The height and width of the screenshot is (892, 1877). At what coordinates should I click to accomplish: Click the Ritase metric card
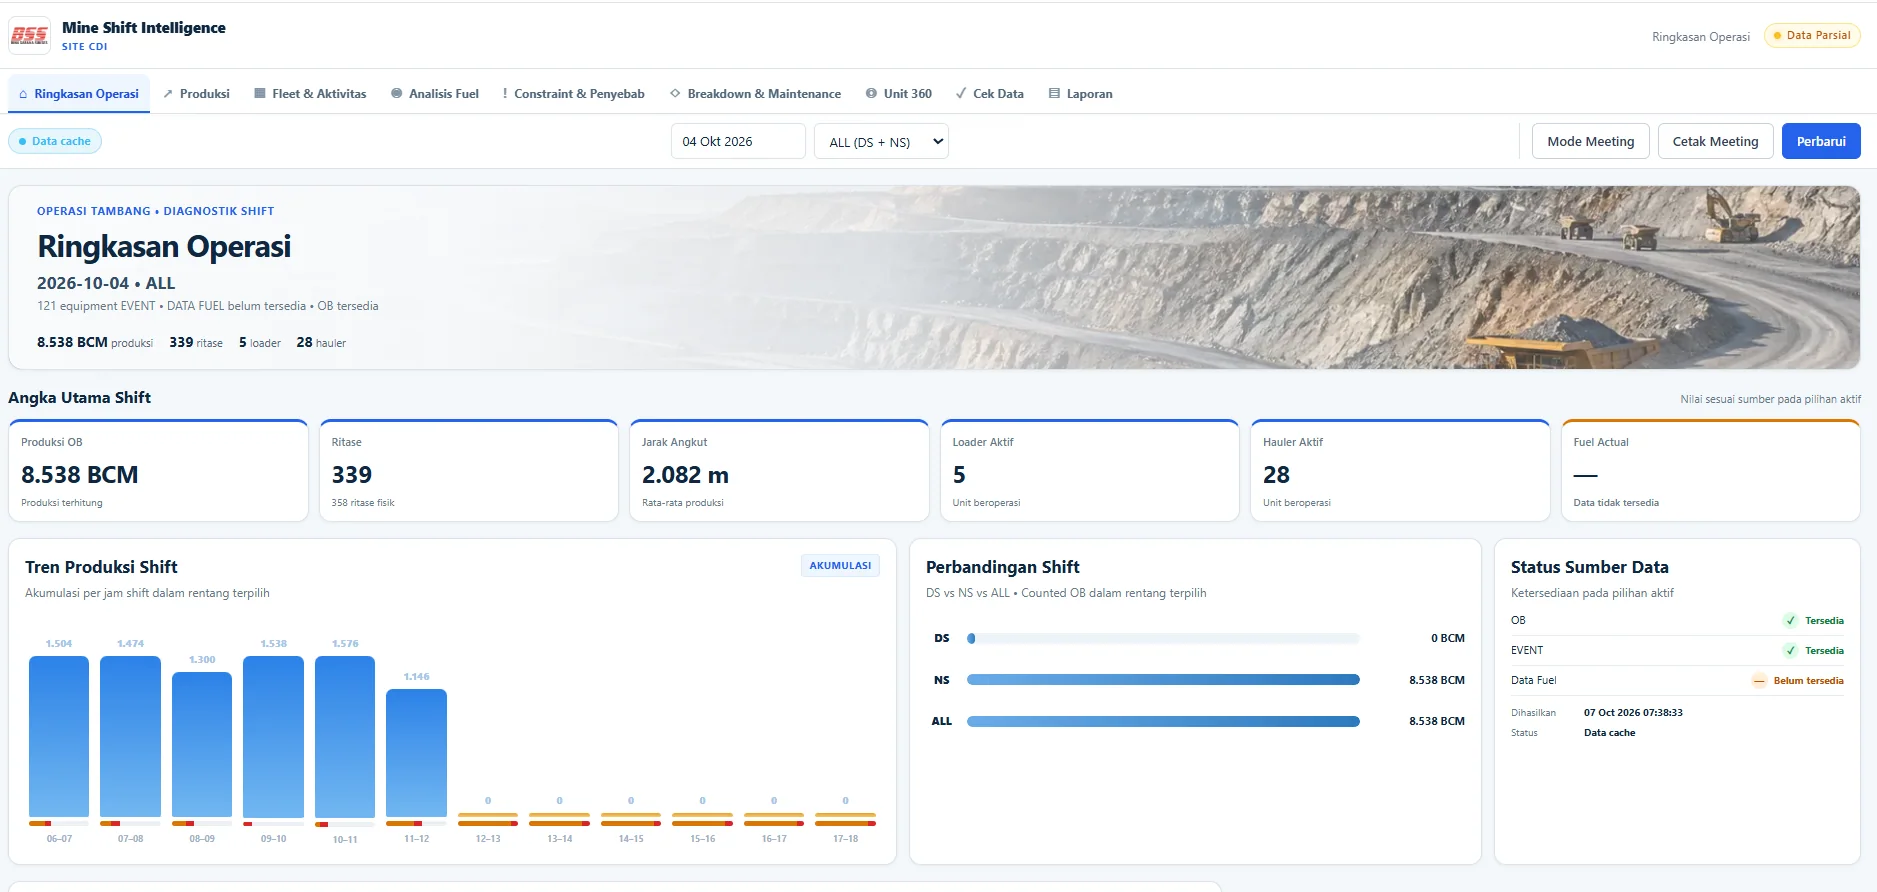[x=469, y=471]
